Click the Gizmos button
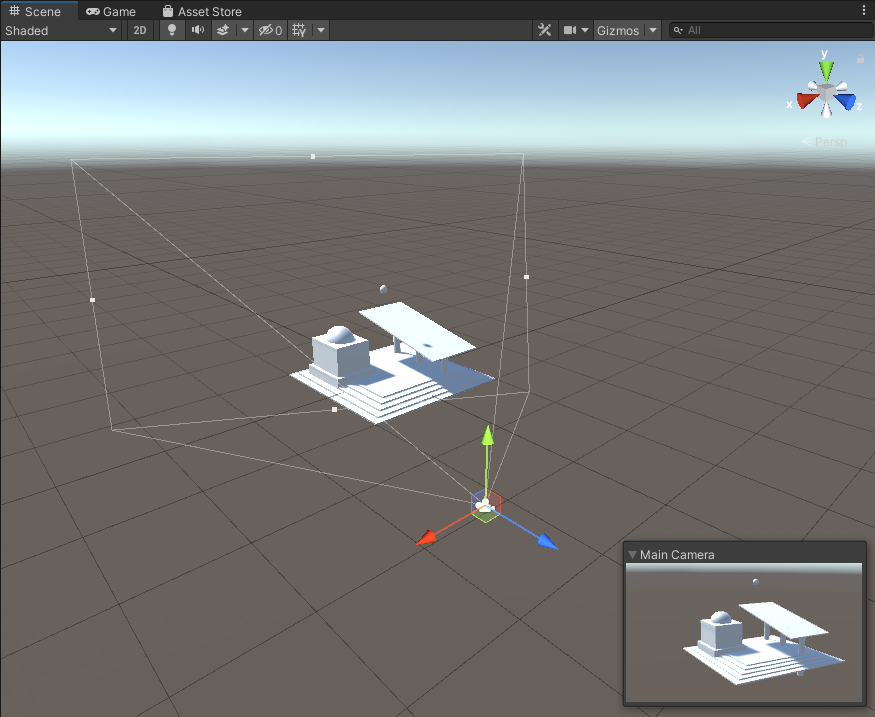This screenshot has height=717, width=875. [x=617, y=30]
